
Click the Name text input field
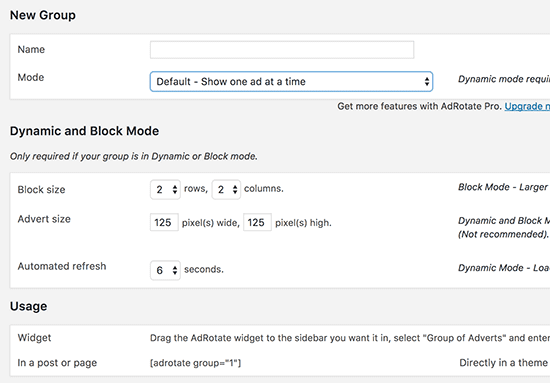click(282, 50)
